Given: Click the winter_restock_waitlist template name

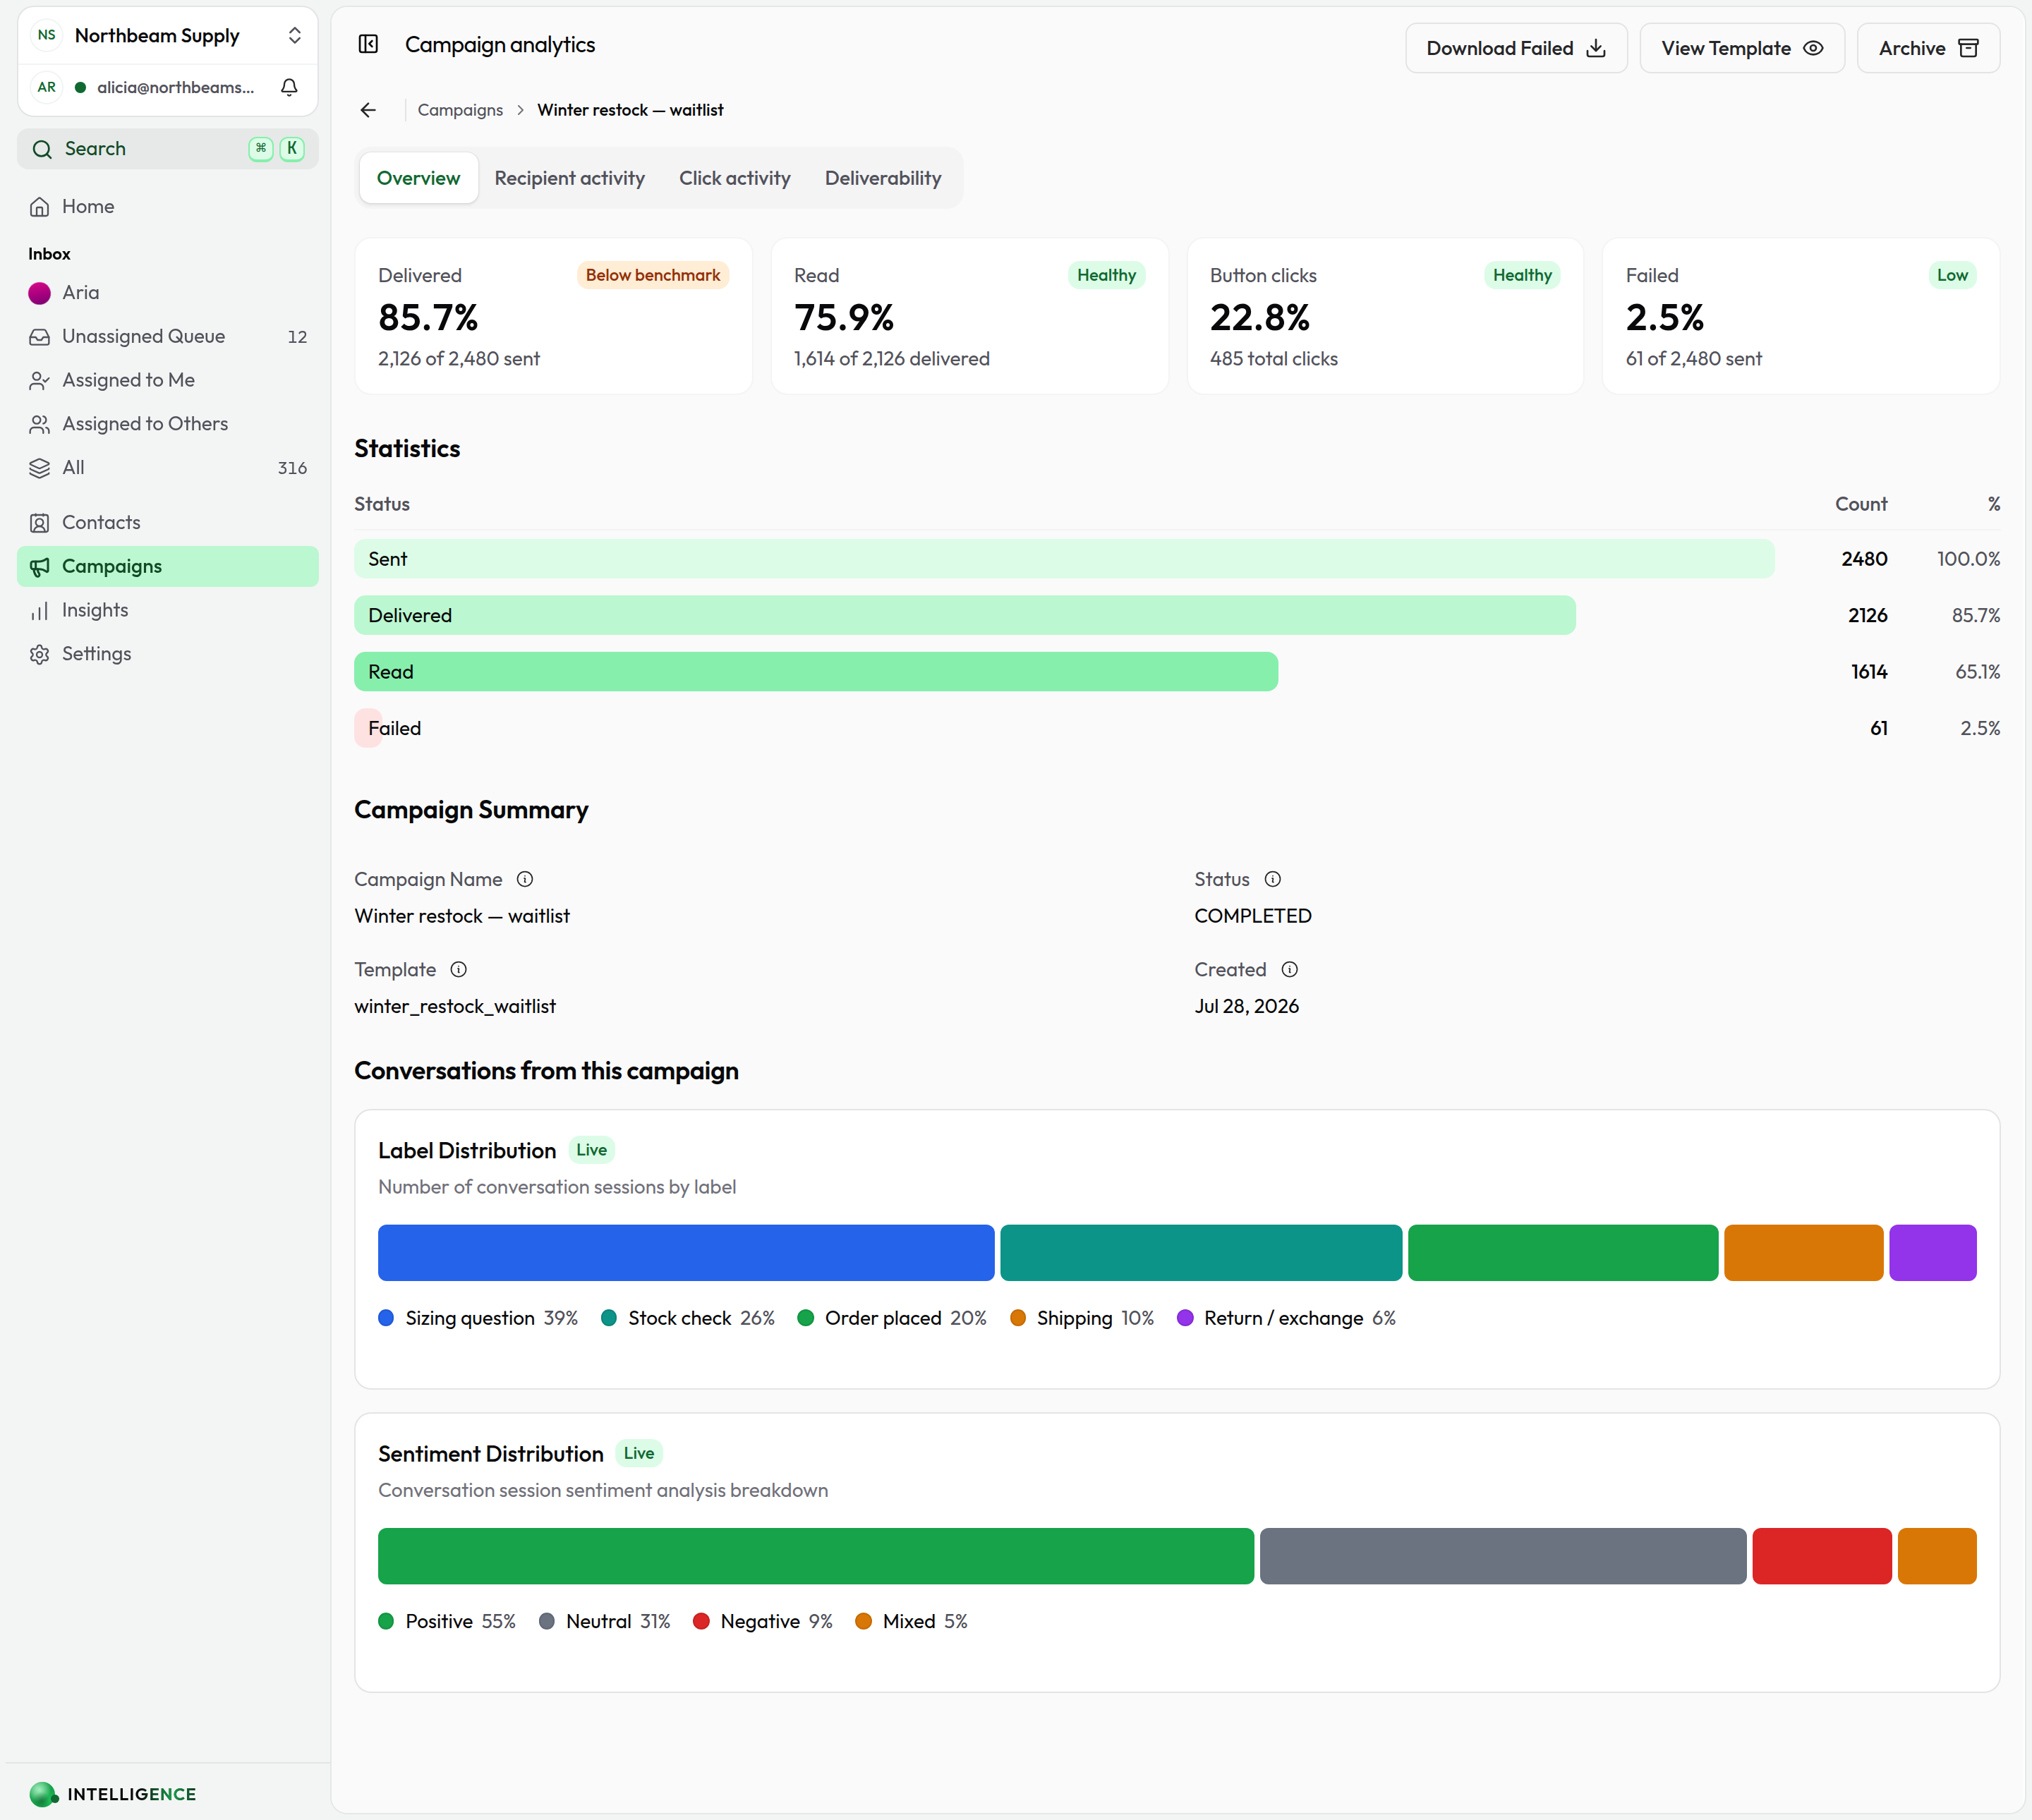Looking at the screenshot, I should pyautogui.click(x=455, y=1006).
